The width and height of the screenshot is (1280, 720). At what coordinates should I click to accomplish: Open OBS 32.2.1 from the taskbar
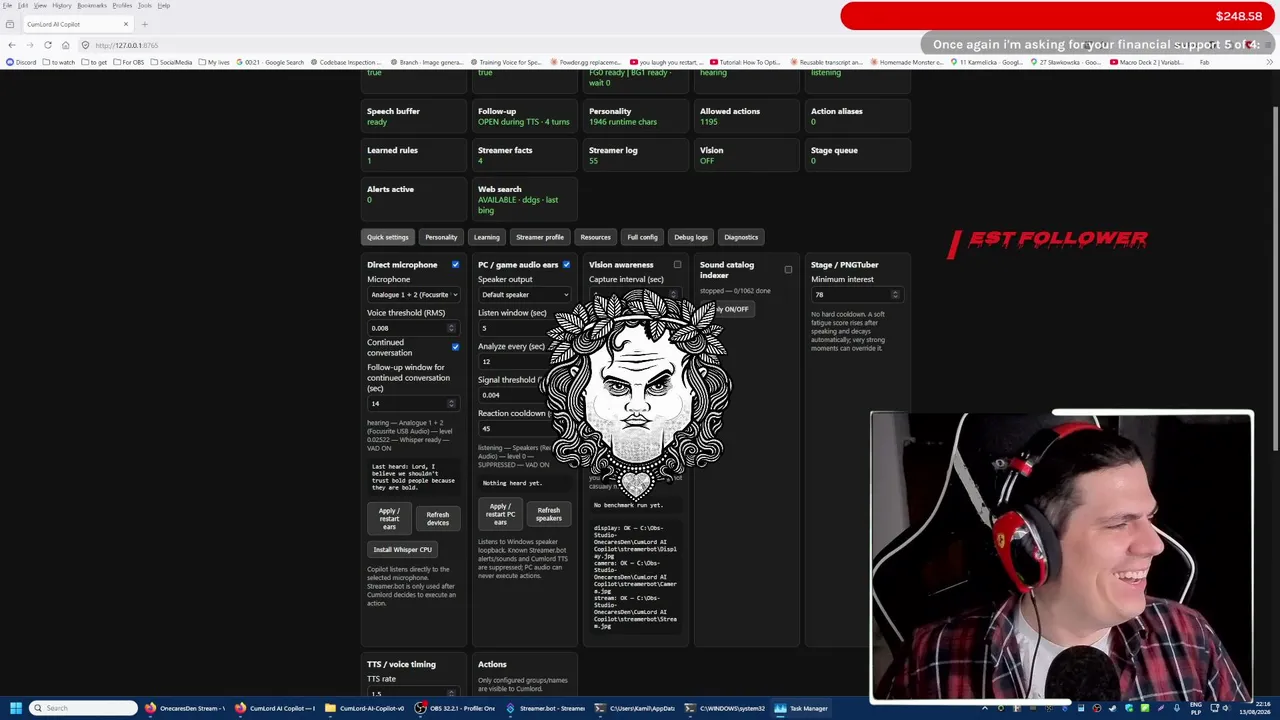tap(456, 708)
